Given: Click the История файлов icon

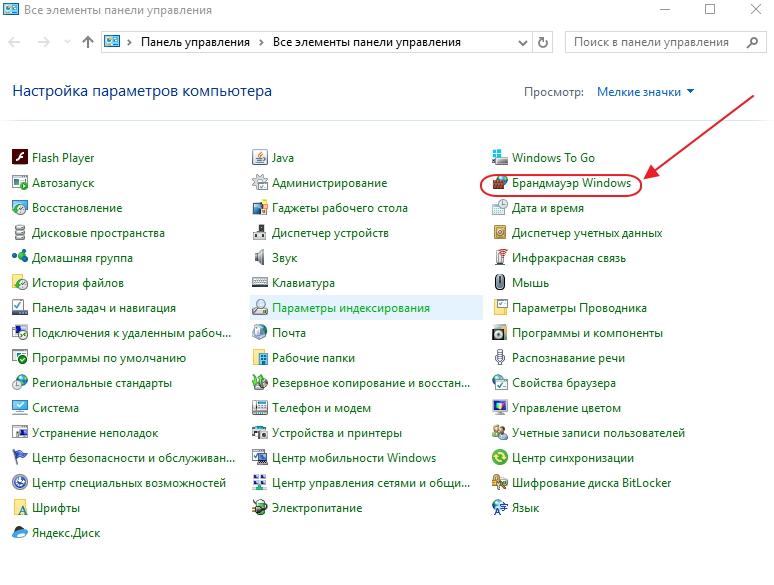Looking at the screenshot, I should pyautogui.click(x=20, y=282).
